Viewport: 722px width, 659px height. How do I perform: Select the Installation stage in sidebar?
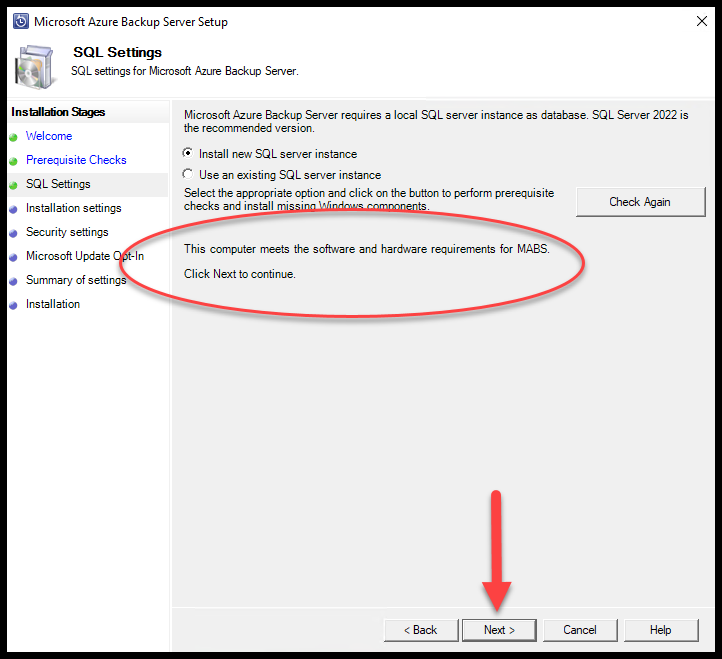53,304
